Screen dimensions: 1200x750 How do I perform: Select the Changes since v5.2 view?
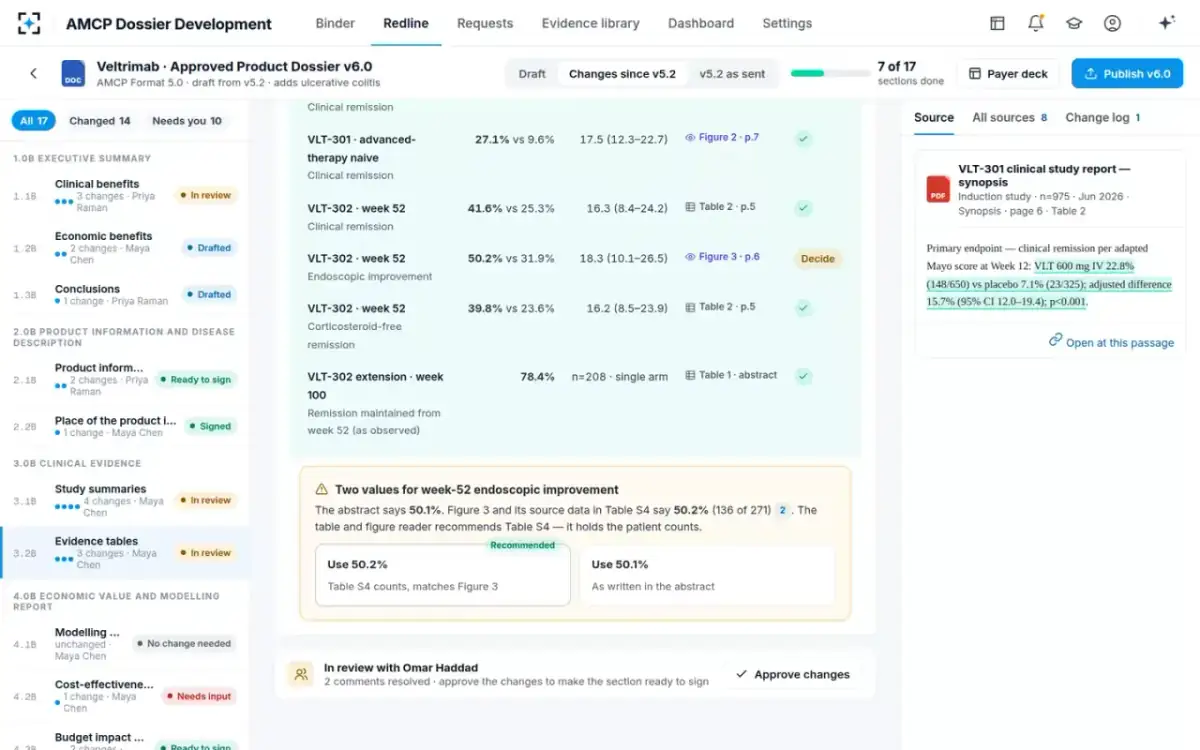tap(622, 74)
